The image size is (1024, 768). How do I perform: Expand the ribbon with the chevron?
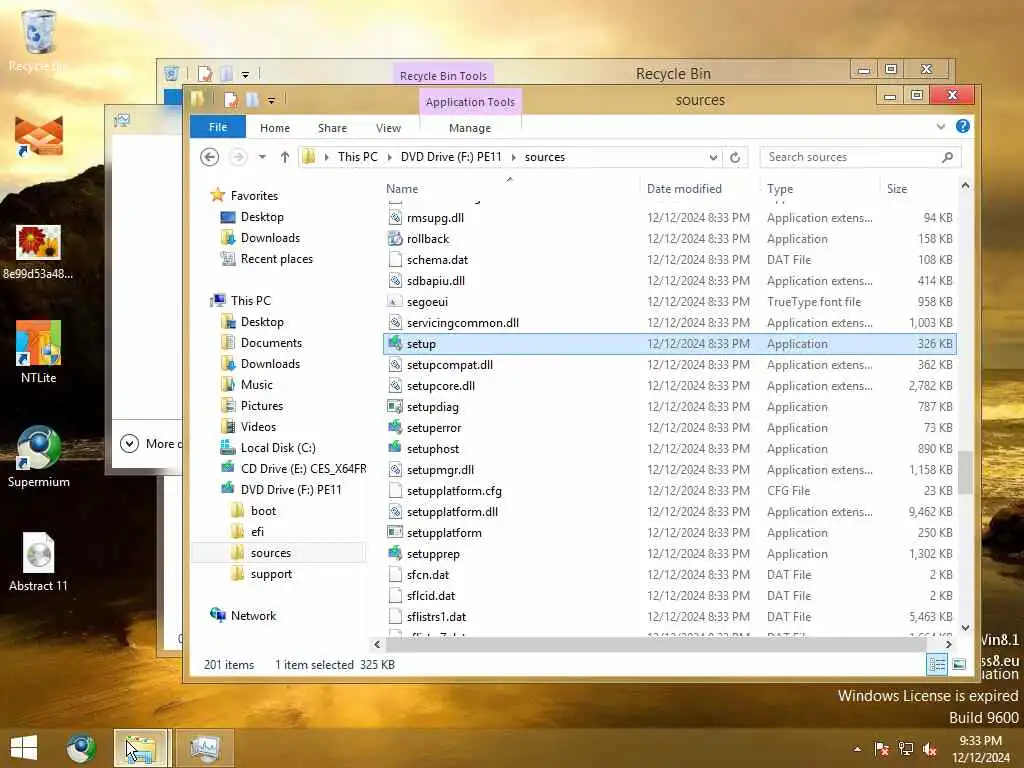940,126
